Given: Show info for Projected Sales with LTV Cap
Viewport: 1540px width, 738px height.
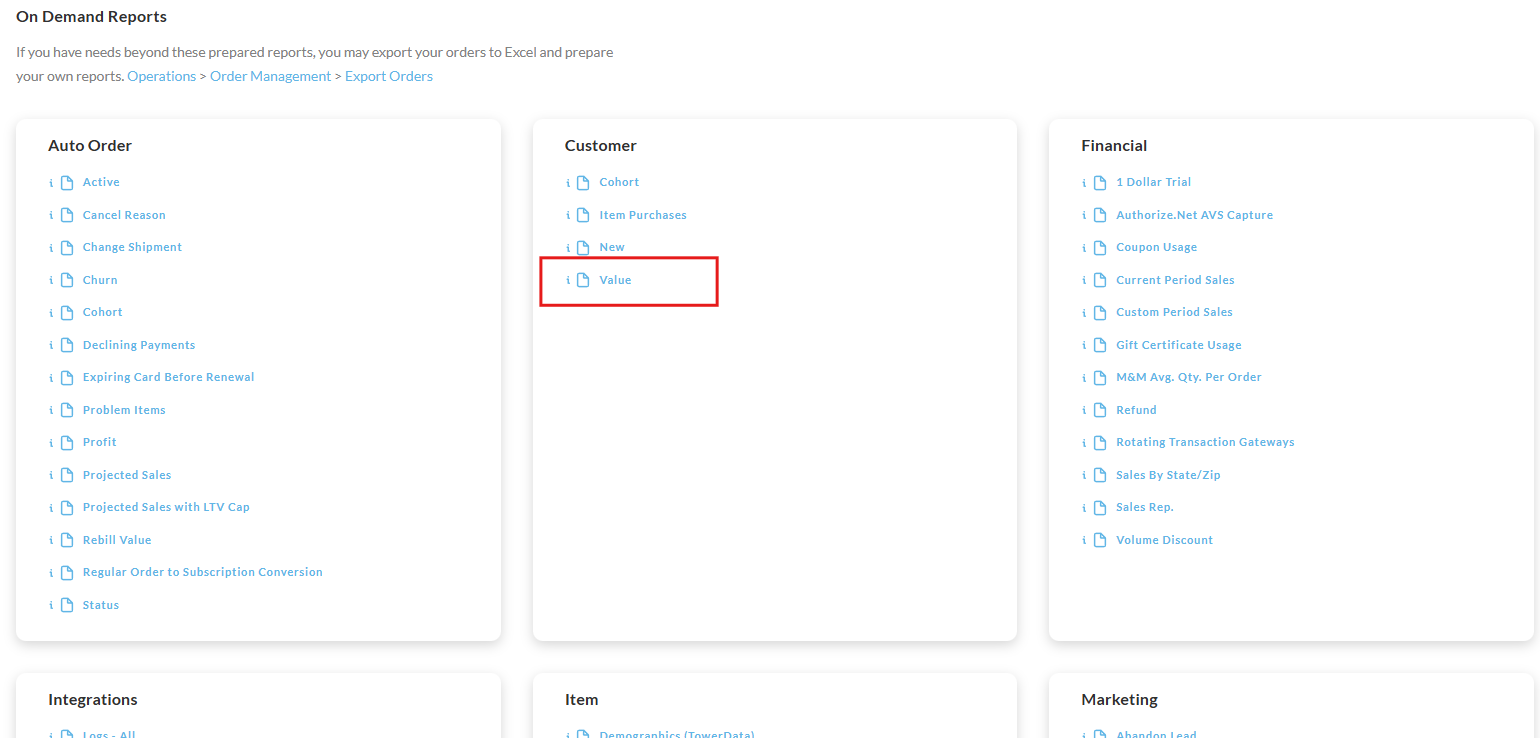Looking at the screenshot, I should (x=51, y=508).
